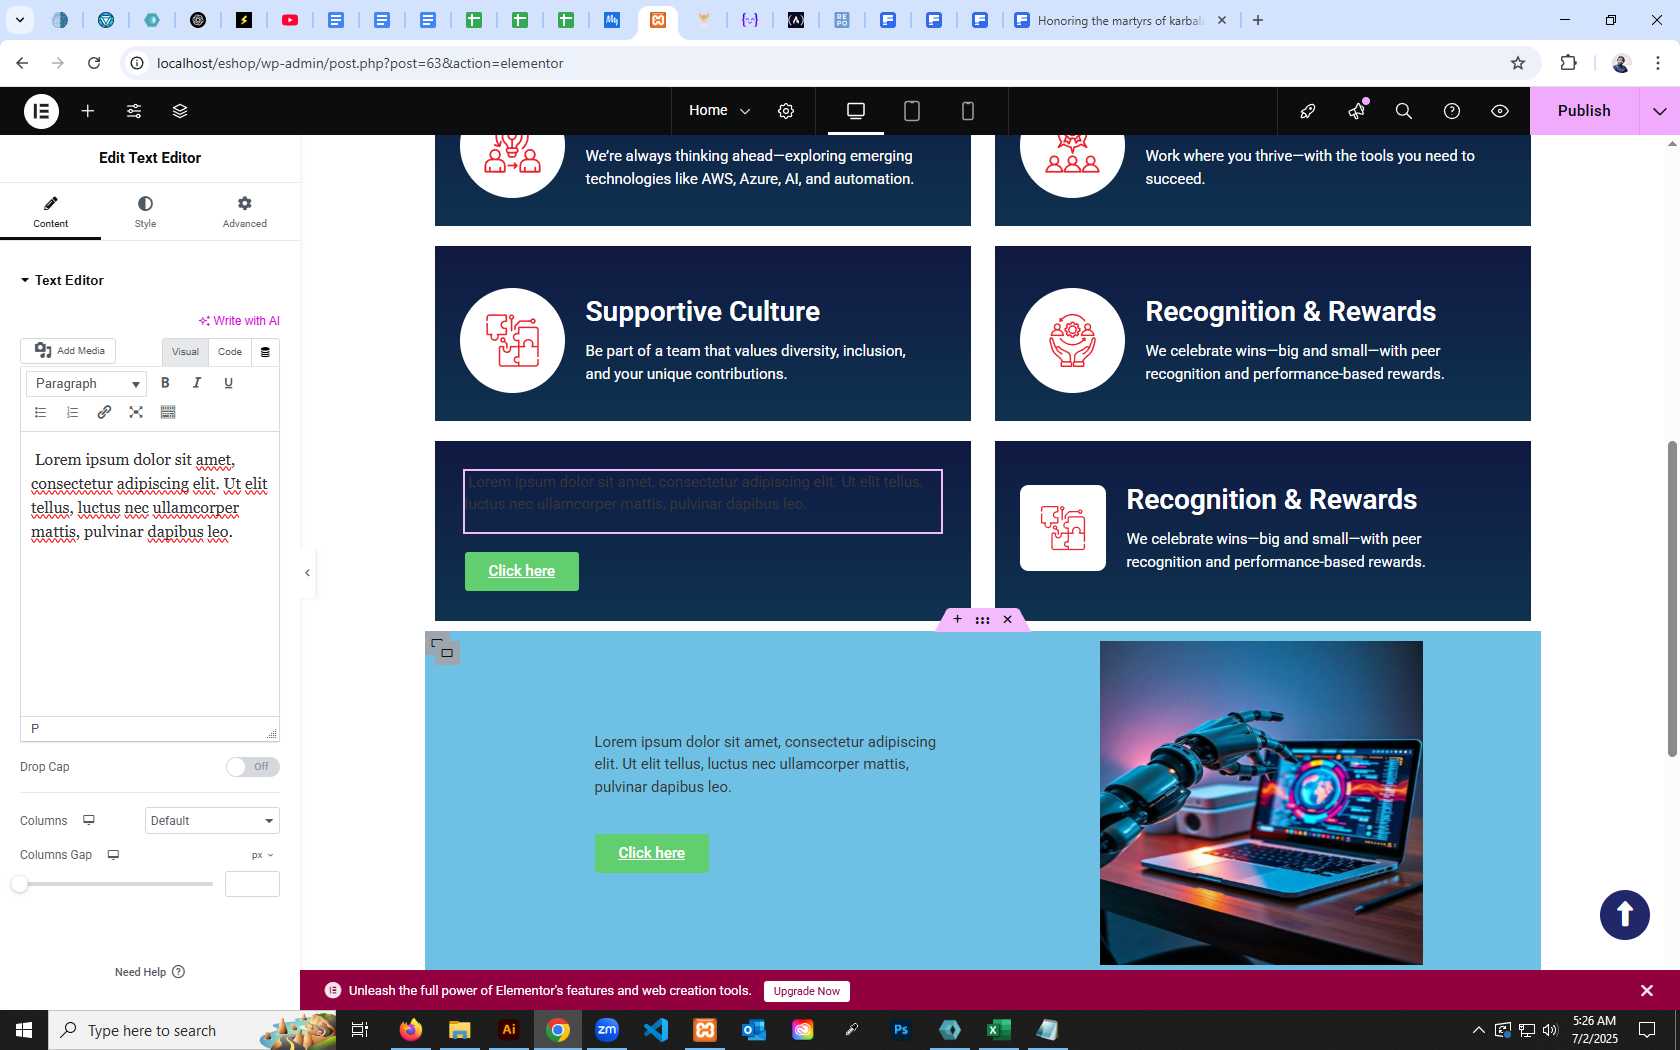Dismiss the Elementor upgrade banner
The image size is (1680, 1050).
[x=1647, y=991]
